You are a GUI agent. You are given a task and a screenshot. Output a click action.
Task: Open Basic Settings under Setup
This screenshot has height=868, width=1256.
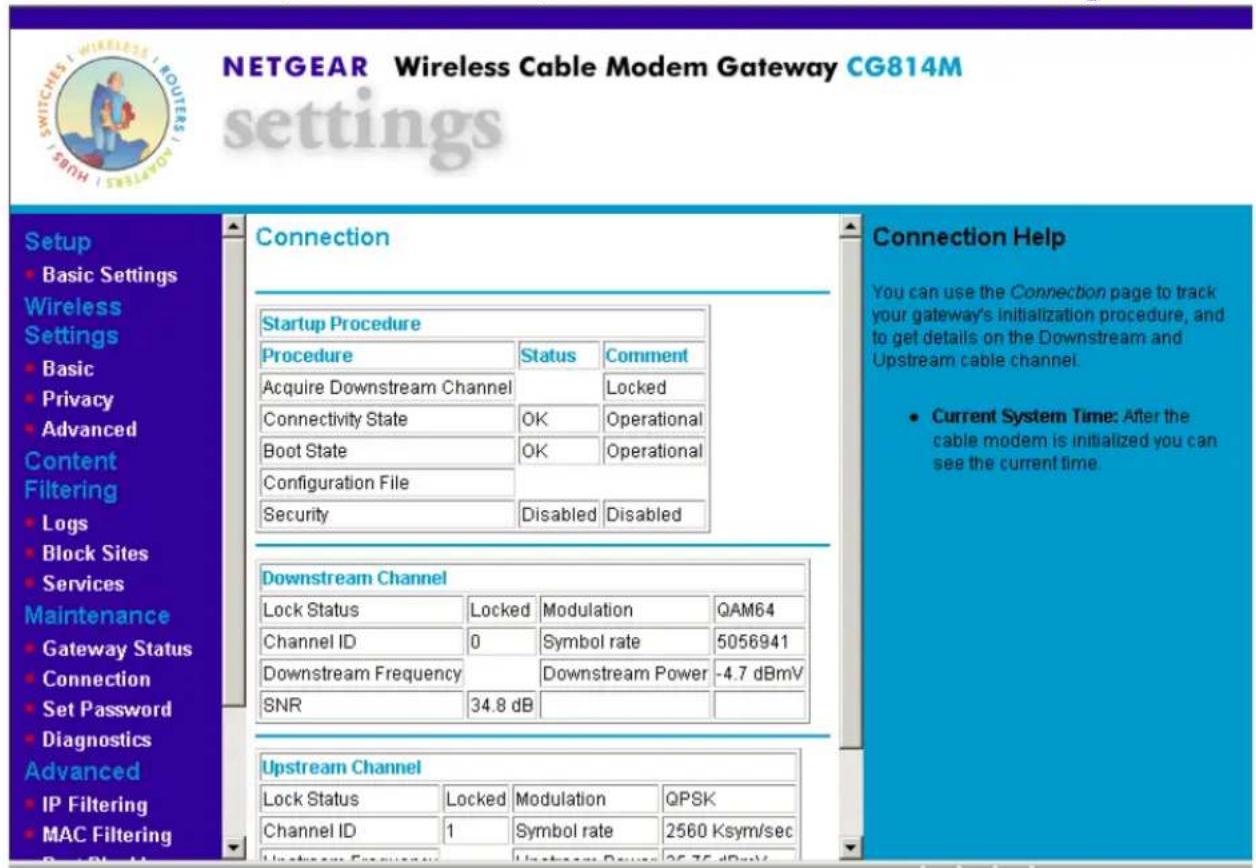(109, 275)
